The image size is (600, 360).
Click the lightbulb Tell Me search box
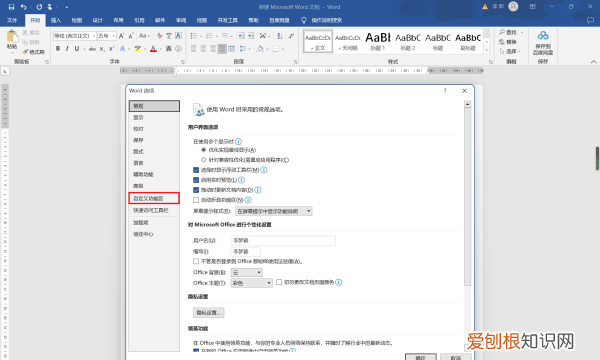click(x=322, y=20)
